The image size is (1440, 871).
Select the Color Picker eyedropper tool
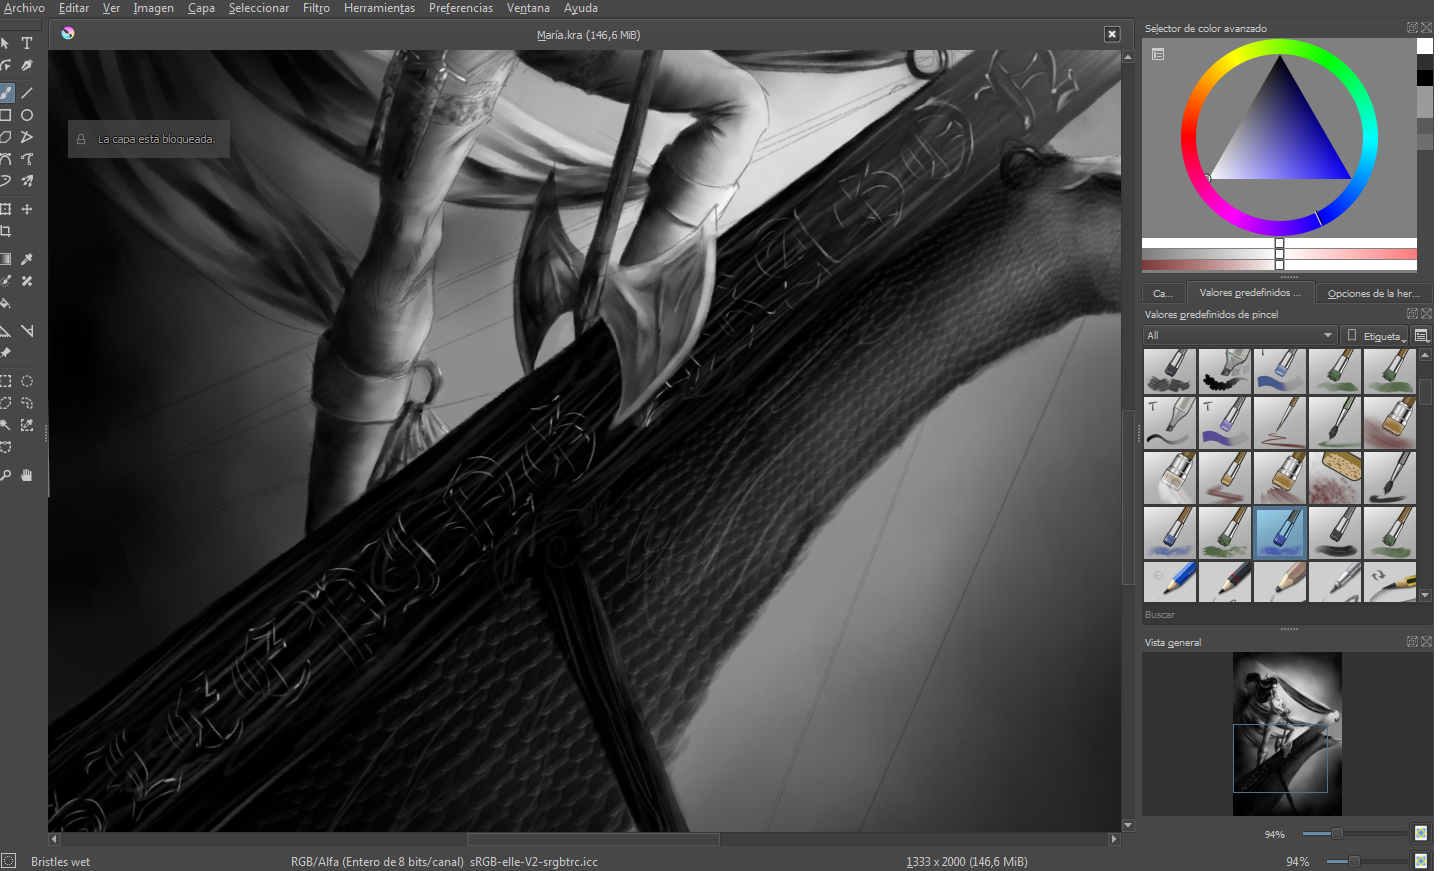tap(27, 259)
